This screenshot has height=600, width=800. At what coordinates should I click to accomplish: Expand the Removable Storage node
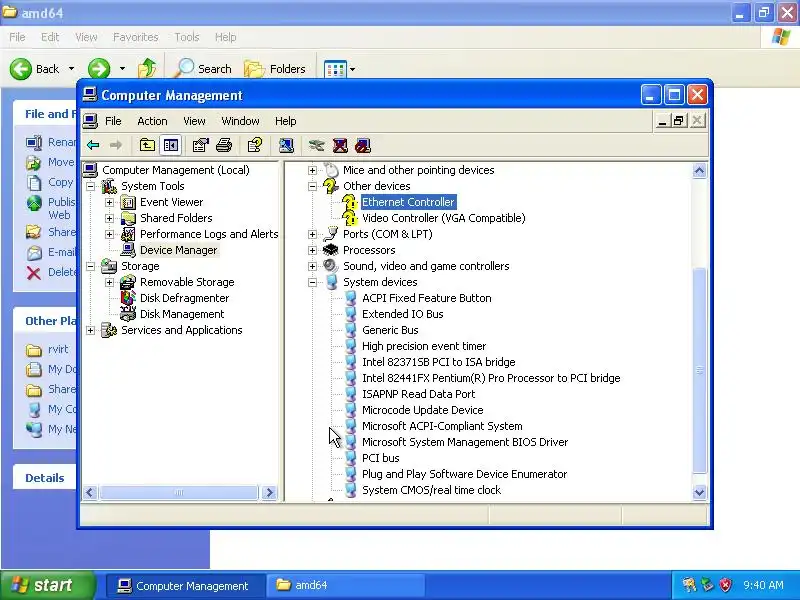tap(109, 282)
